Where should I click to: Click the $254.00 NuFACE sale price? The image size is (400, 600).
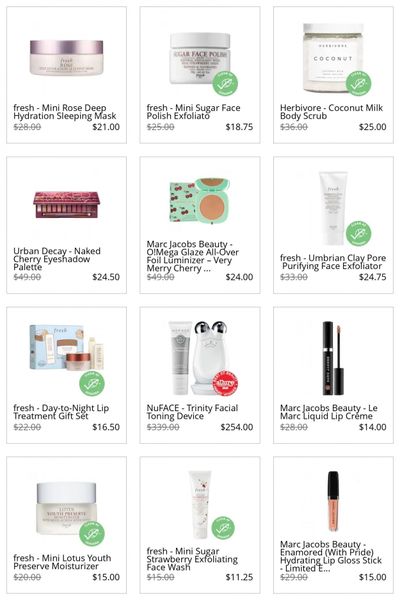click(237, 427)
